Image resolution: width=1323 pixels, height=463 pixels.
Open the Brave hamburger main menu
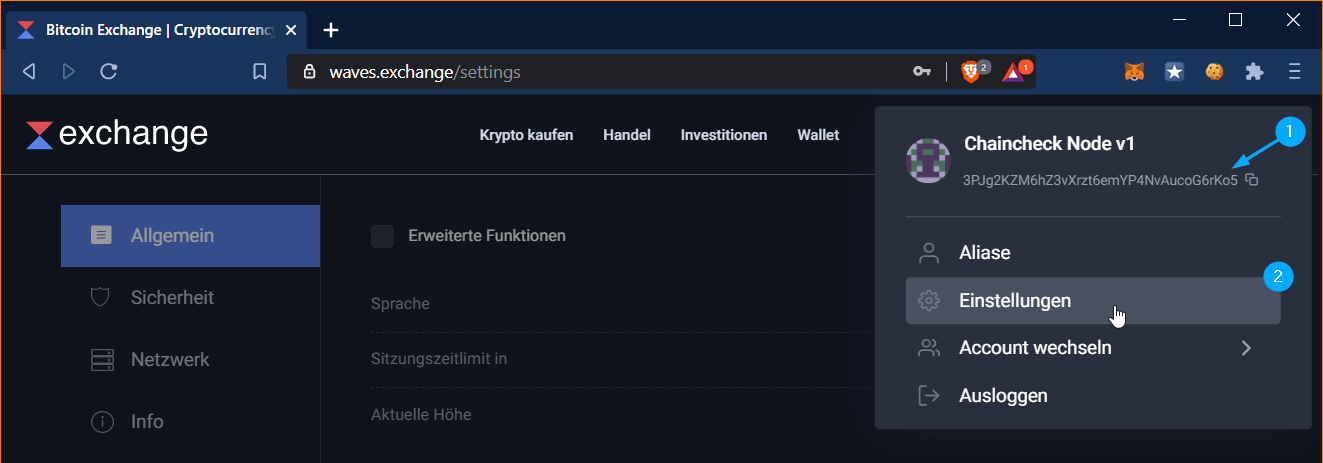pyautogui.click(x=1295, y=72)
